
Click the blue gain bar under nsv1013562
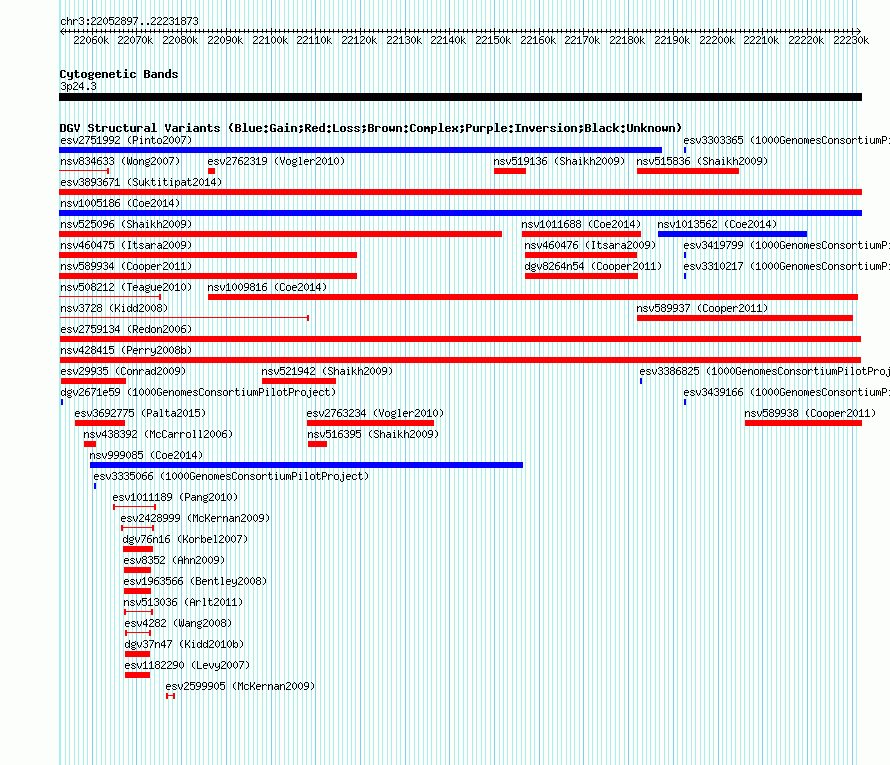point(732,234)
